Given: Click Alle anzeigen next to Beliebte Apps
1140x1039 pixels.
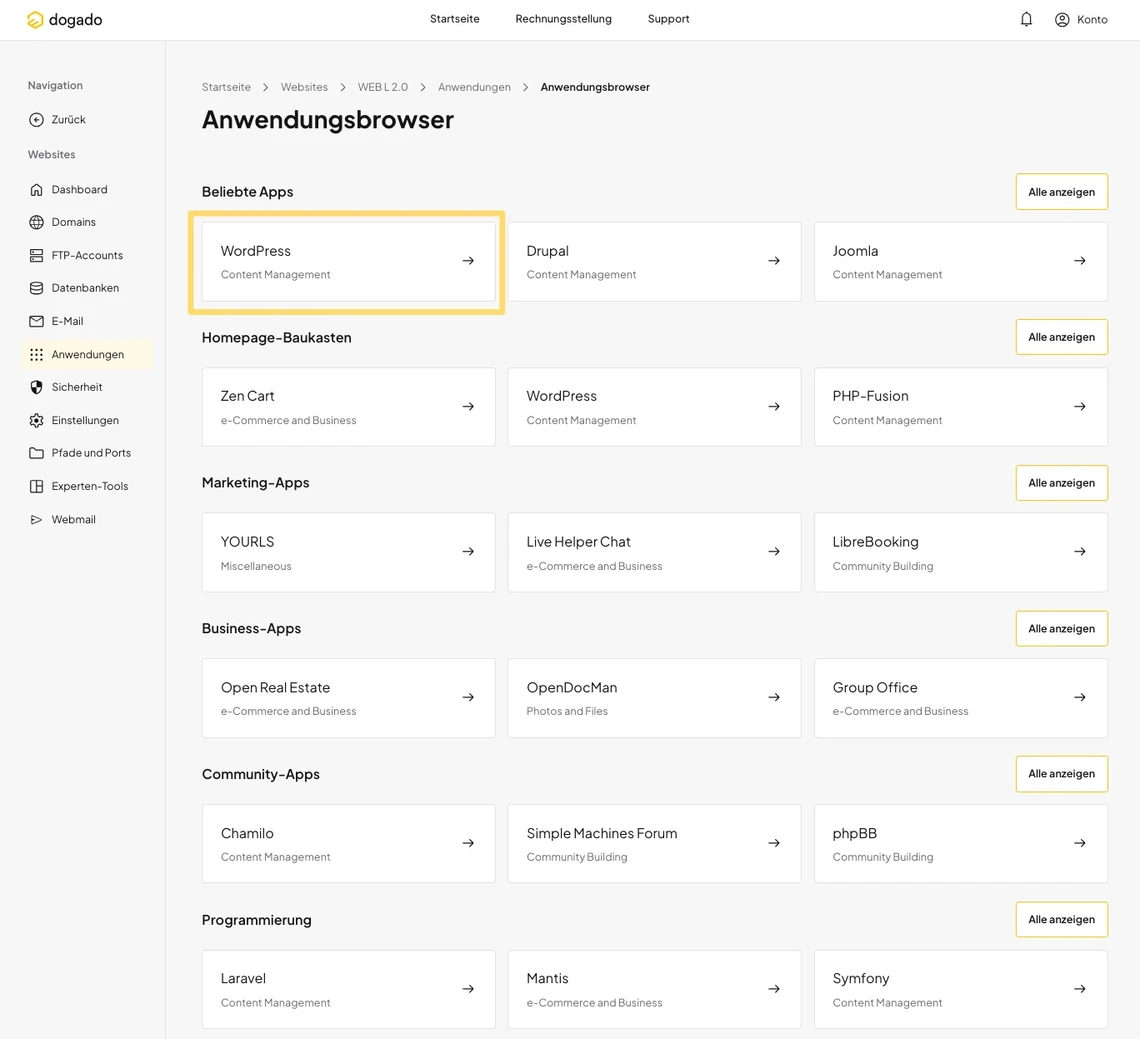Looking at the screenshot, I should click(1061, 191).
